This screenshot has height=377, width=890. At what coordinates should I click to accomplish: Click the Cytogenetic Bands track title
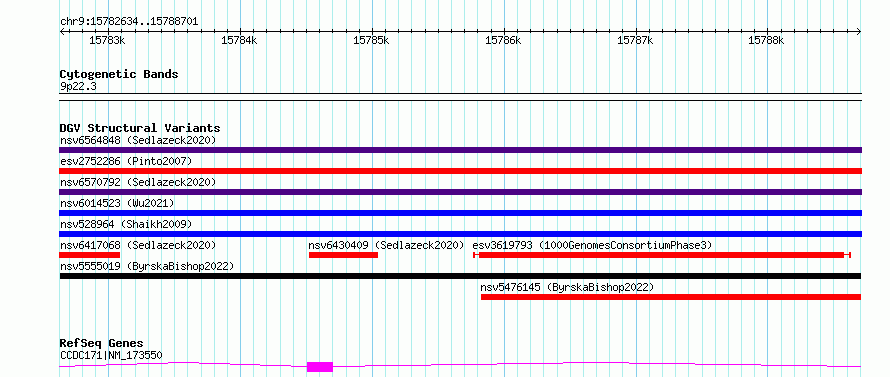coord(119,74)
